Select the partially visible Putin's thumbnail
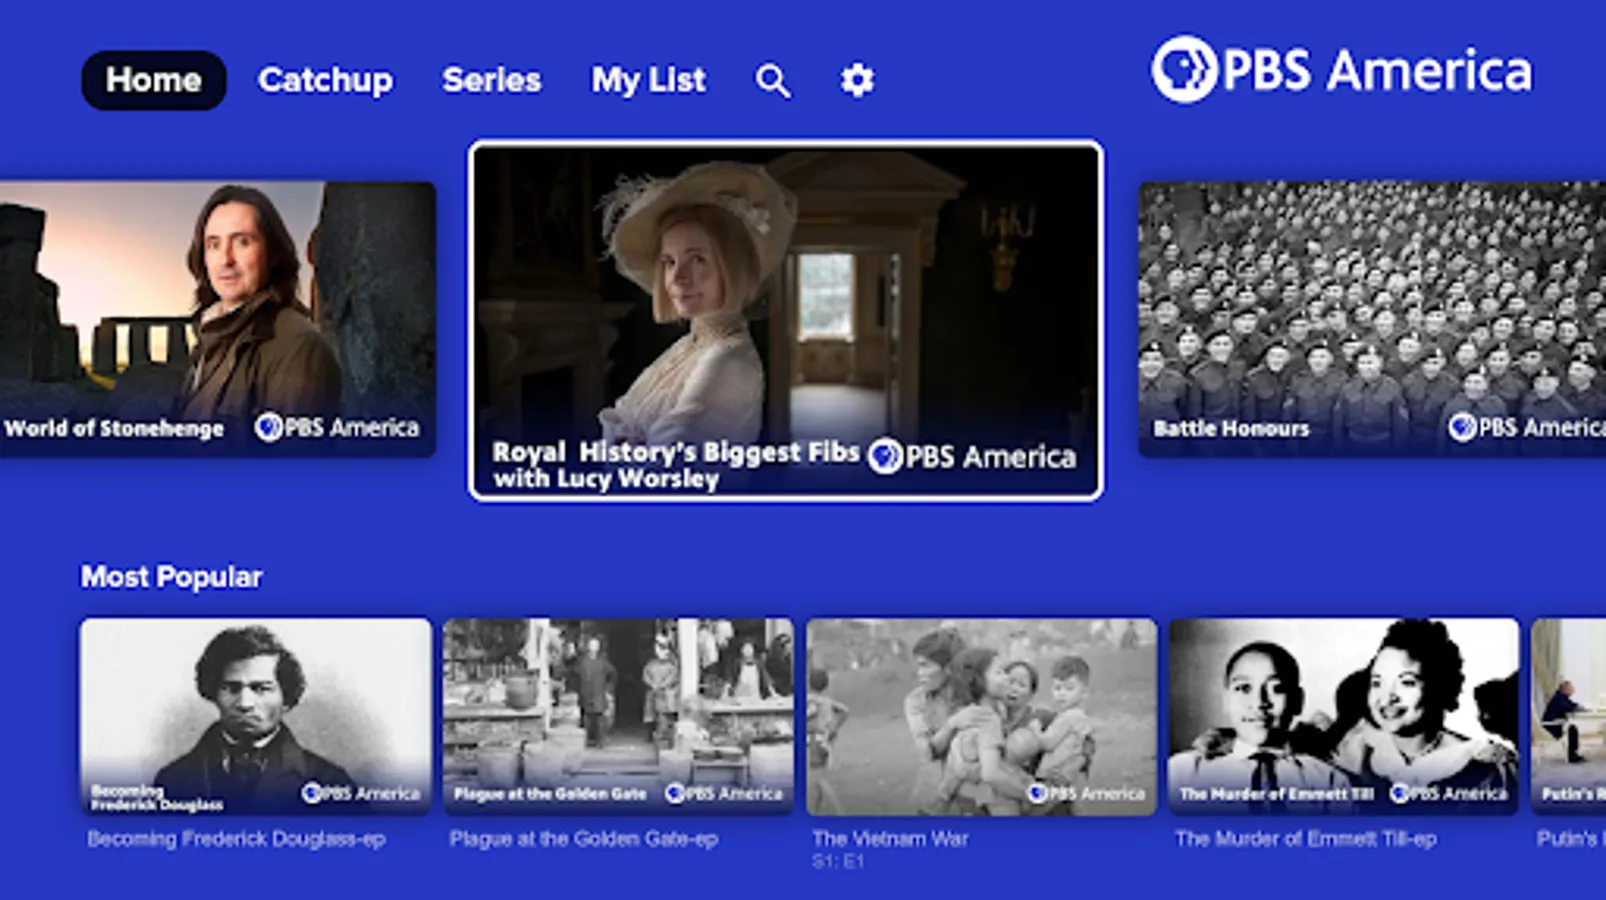This screenshot has width=1606, height=900. 1569,716
